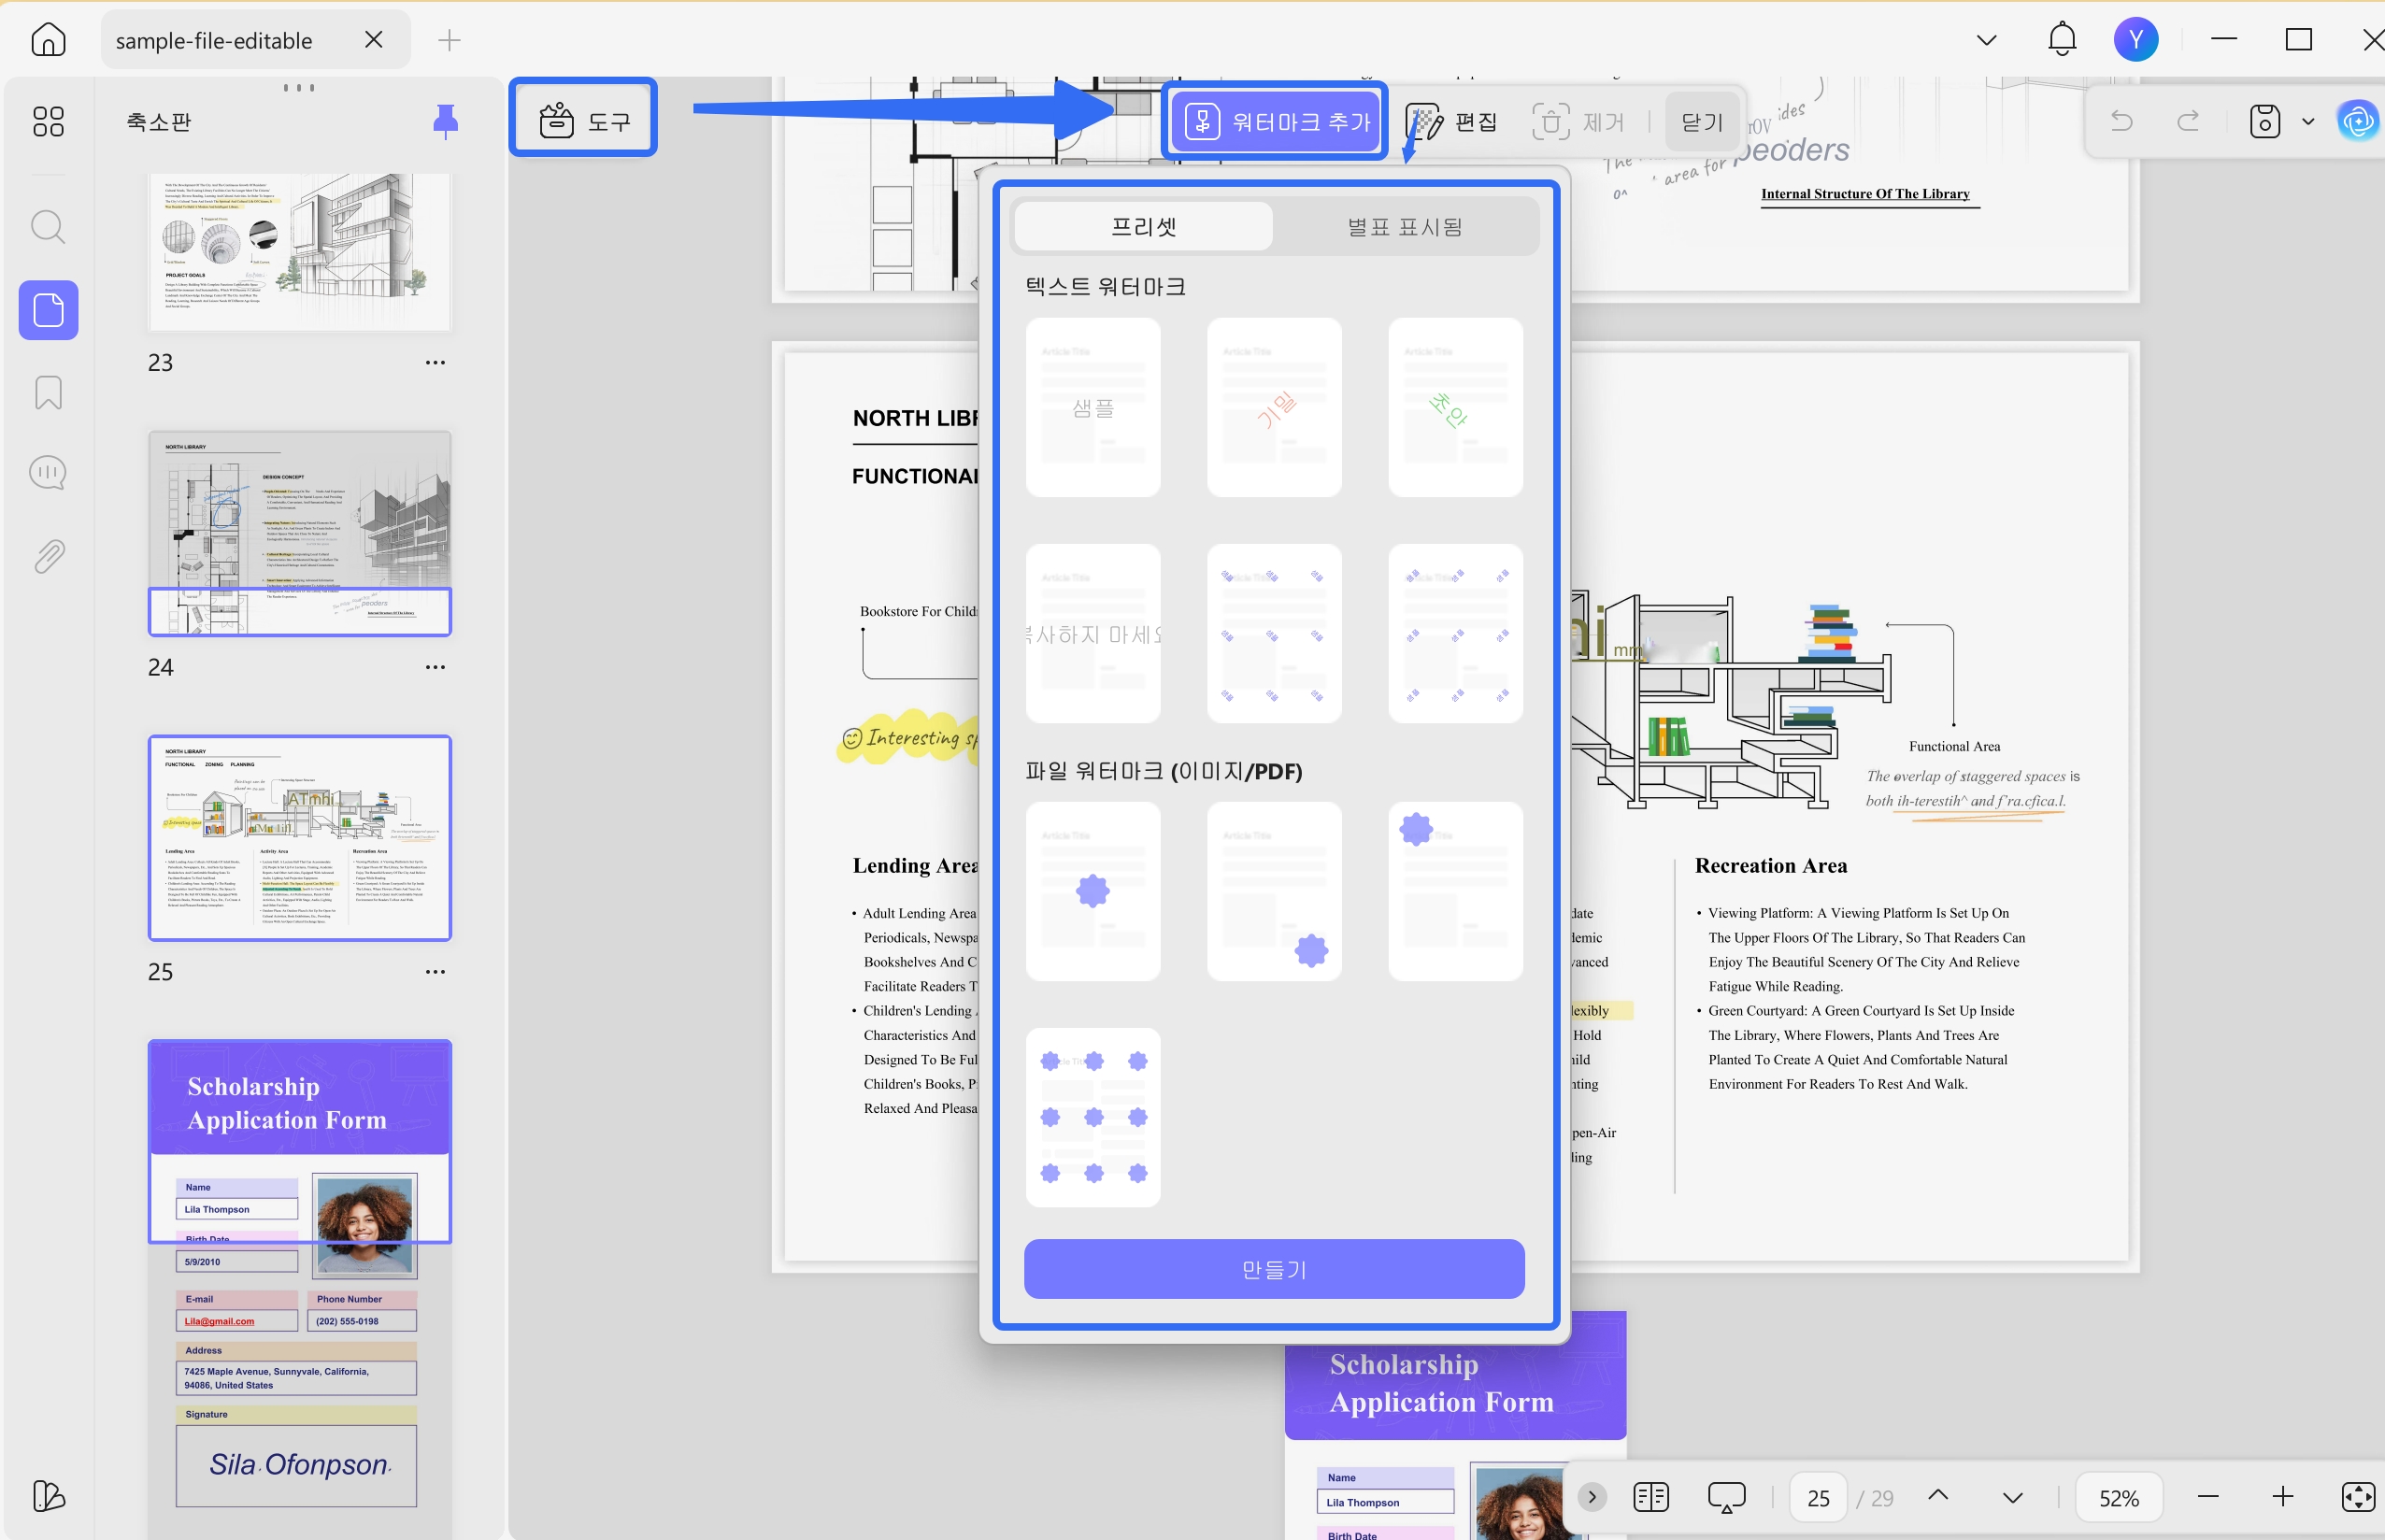Zoom in with plus button
2385x1540 pixels.
coord(2282,1497)
